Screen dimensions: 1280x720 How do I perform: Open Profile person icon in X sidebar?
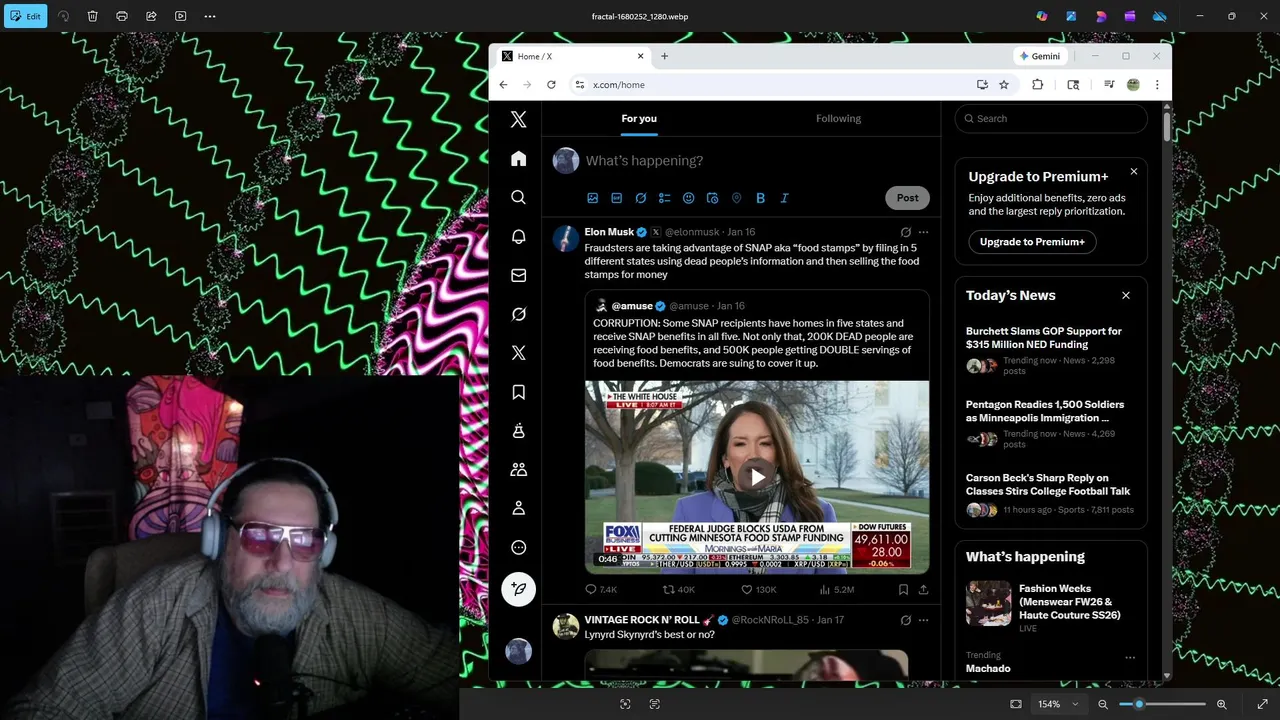[518, 508]
